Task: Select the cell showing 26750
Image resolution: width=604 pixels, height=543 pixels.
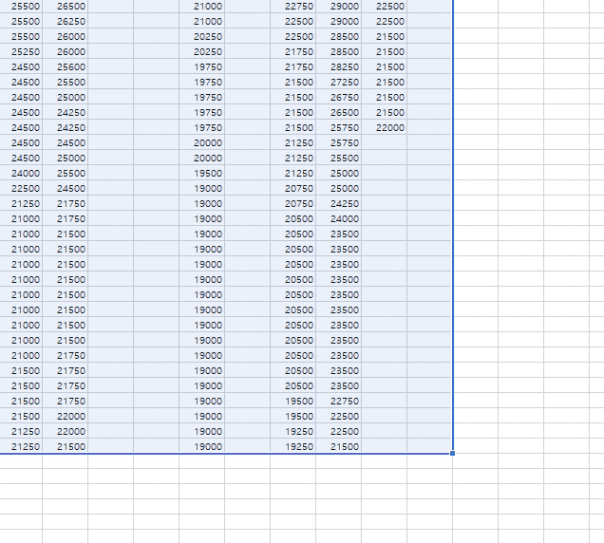Action: (x=339, y=97)
